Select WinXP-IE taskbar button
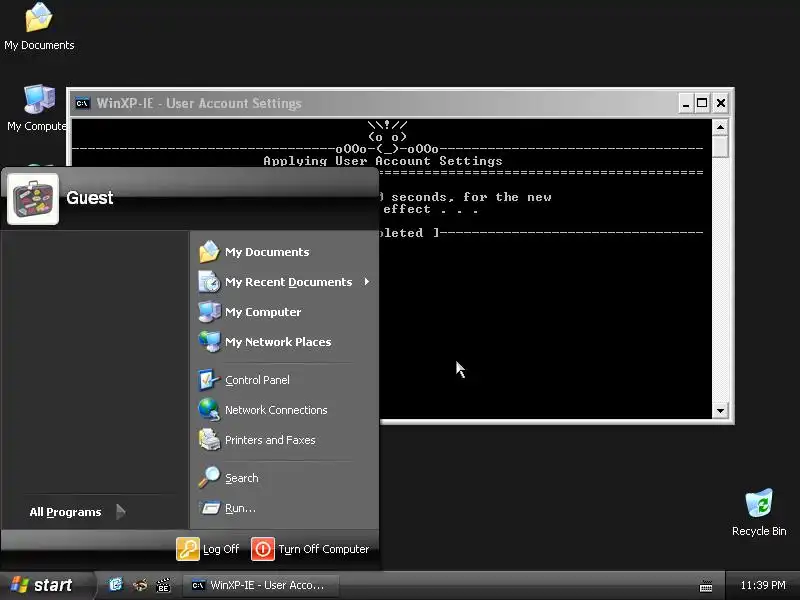Viewport: 800px width, 600px height. 261,585
